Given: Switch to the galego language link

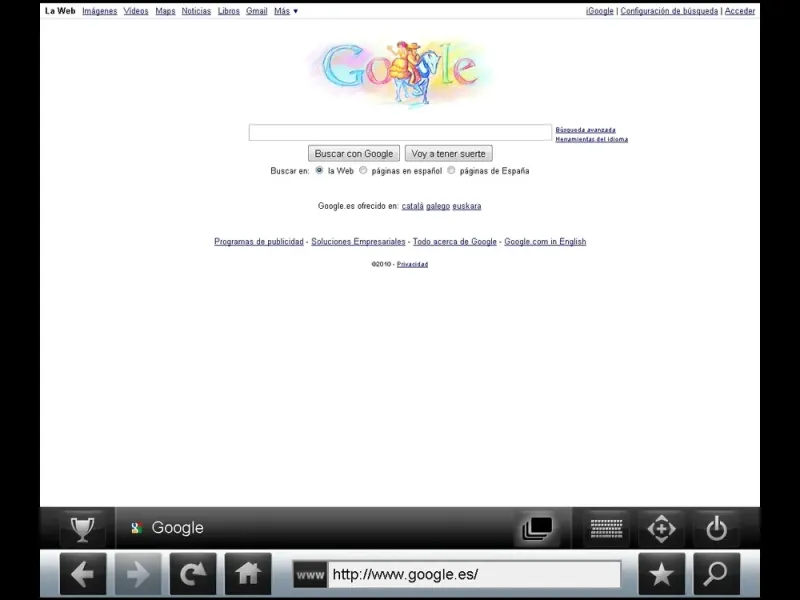Looking at the screenshot, I should 438,206.
